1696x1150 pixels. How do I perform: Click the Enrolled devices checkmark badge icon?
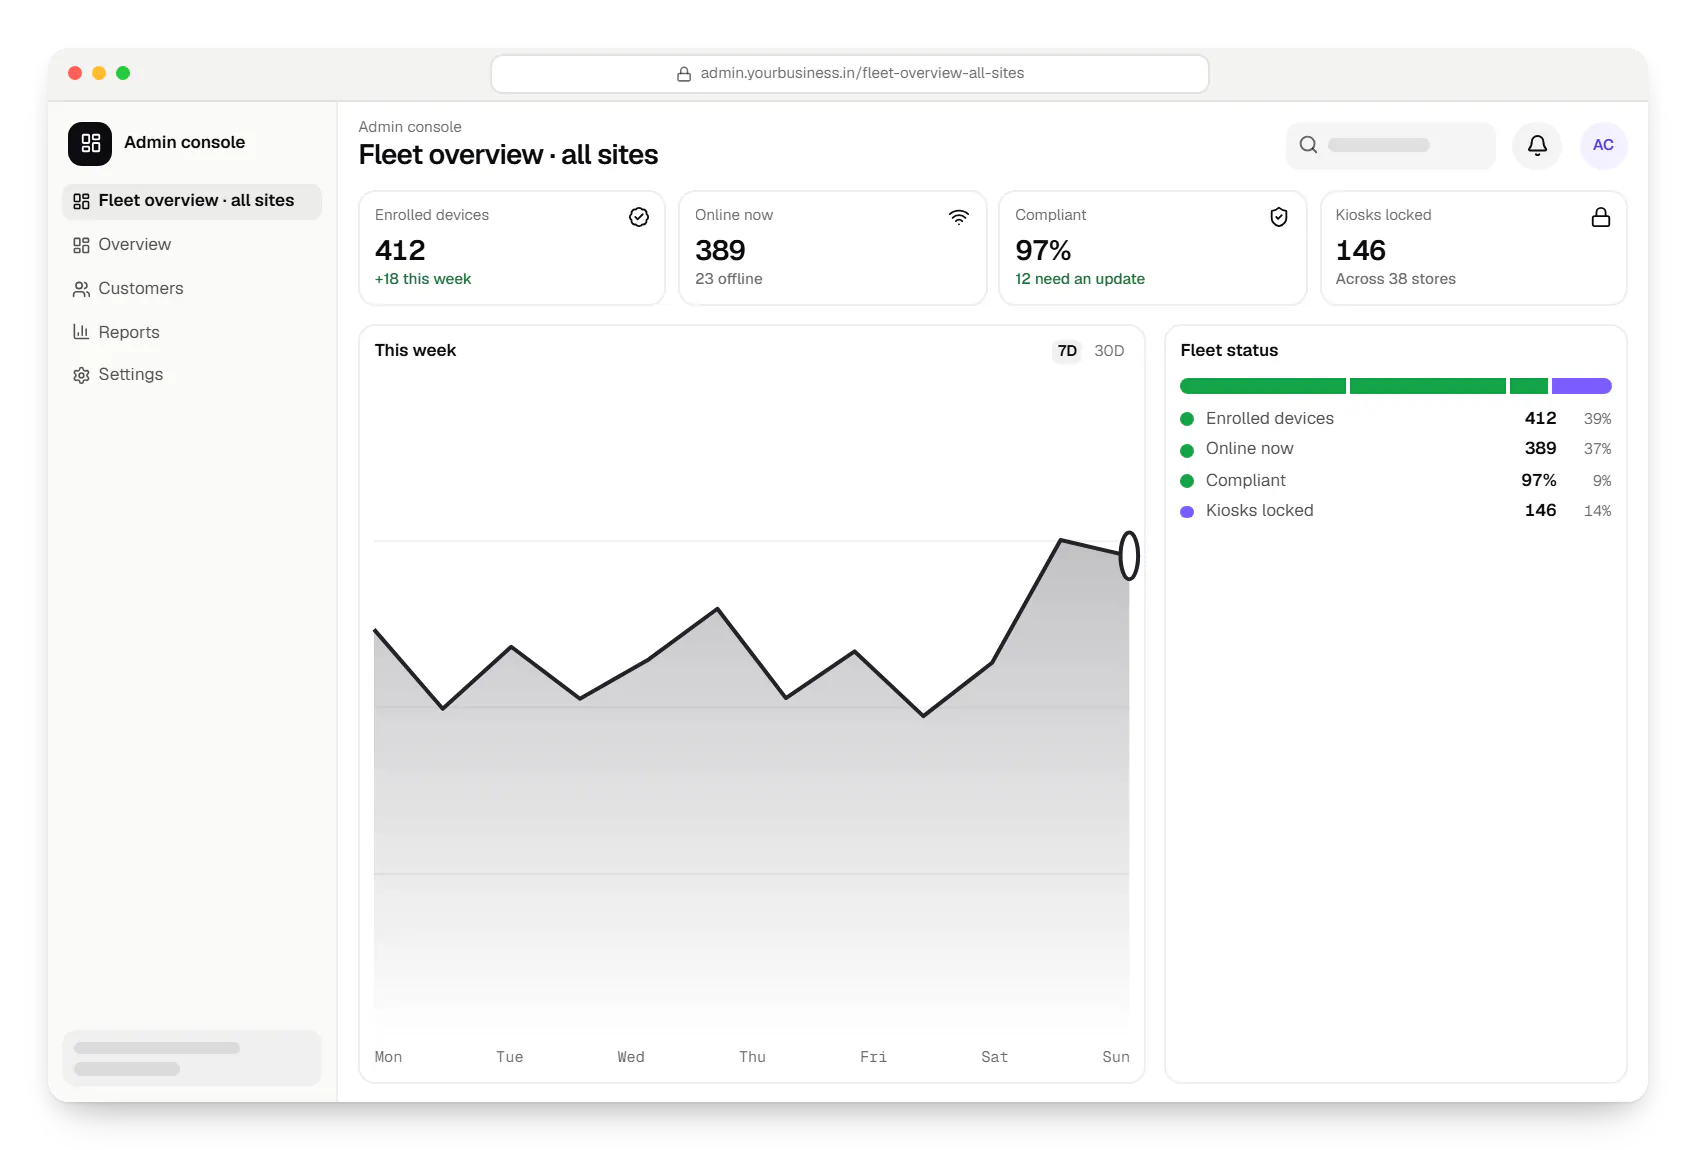click(639, 217)
